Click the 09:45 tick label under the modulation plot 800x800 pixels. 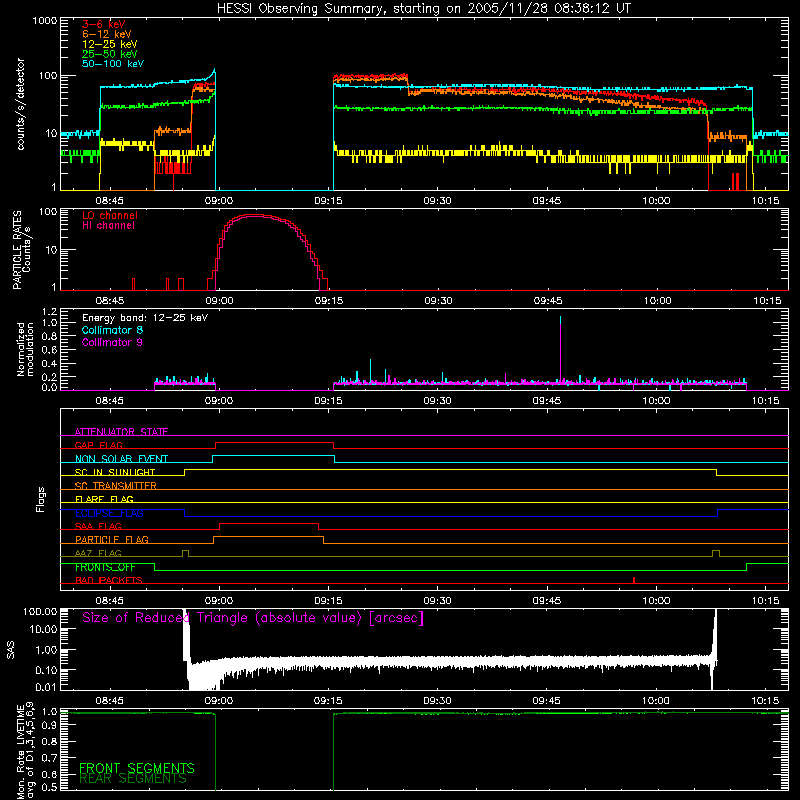tap(547, 401)
